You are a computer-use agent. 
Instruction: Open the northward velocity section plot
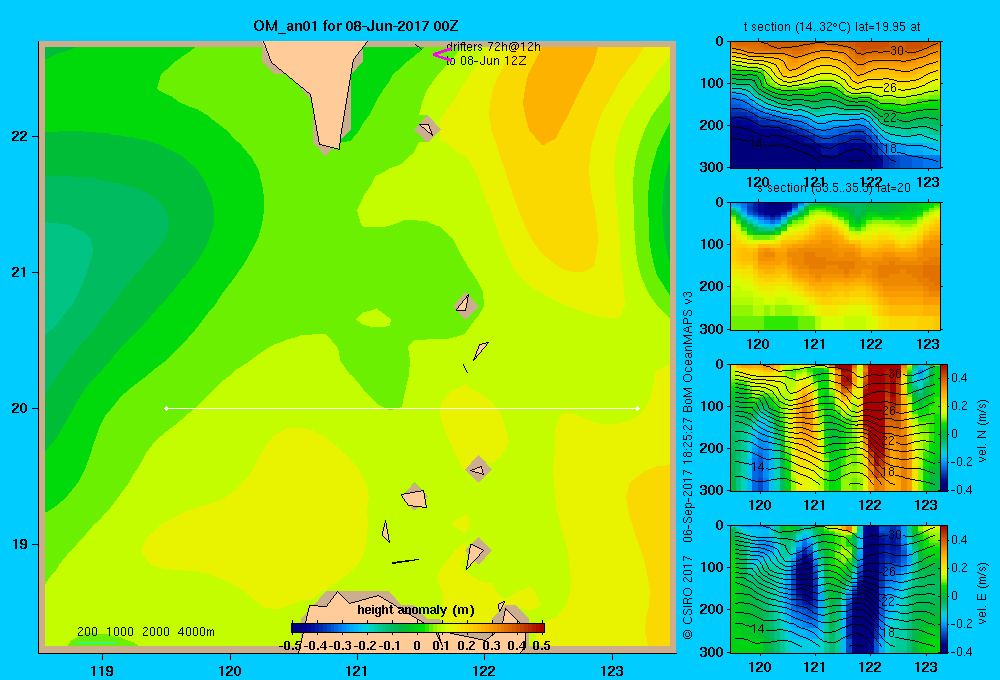tap(835, 427)
